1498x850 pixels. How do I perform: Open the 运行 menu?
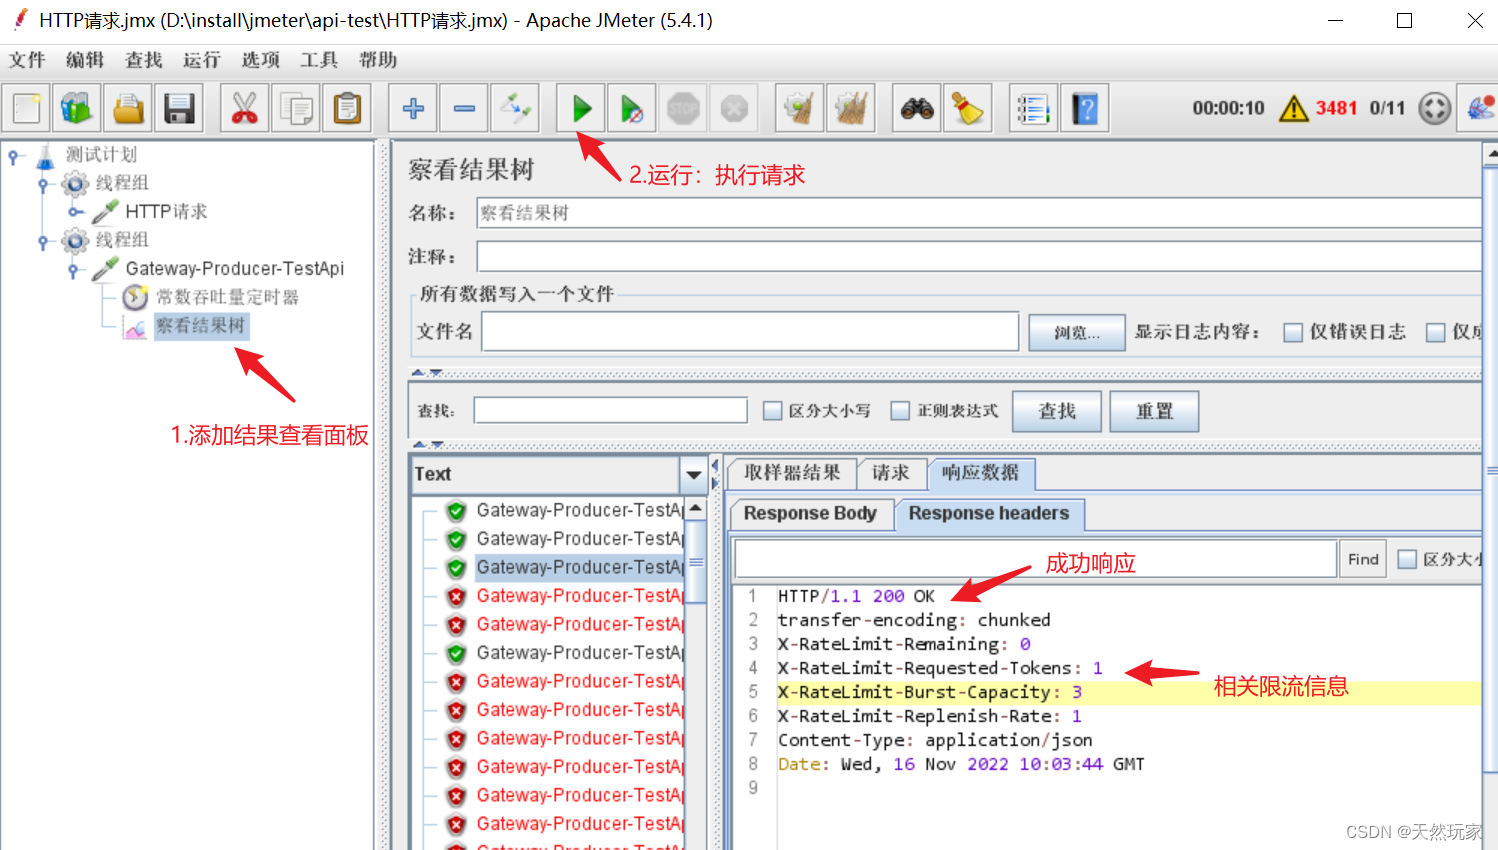(x=202, y=60)
